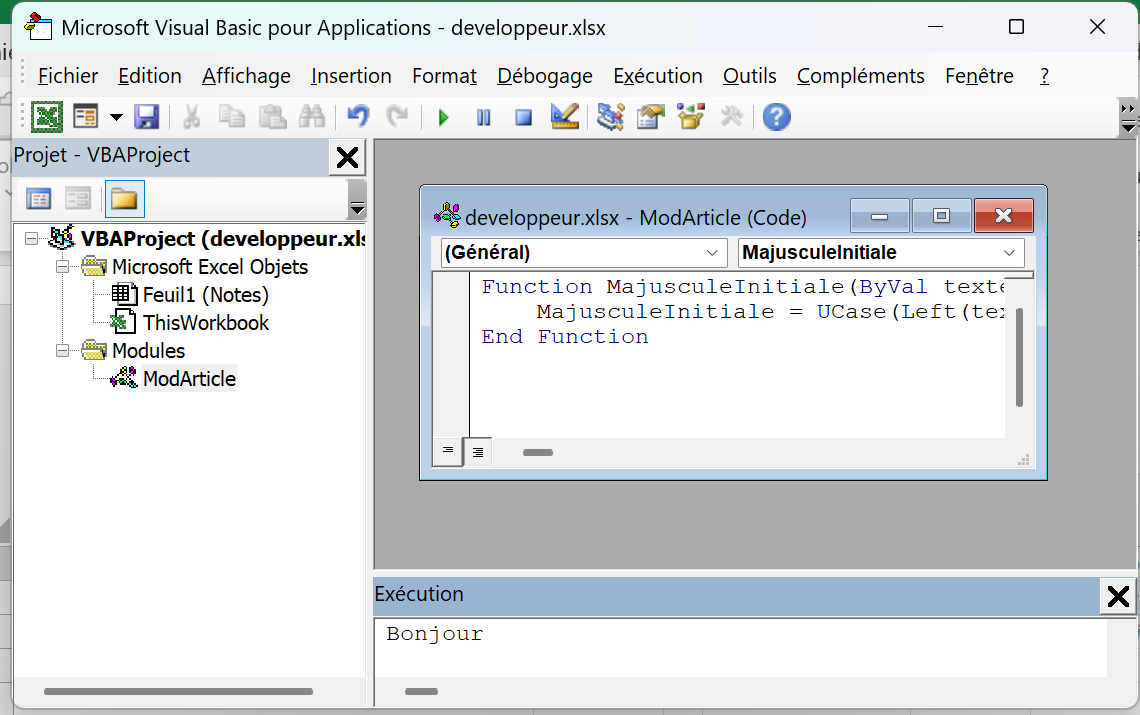Collapse the Modules folder

click(63, 351)
